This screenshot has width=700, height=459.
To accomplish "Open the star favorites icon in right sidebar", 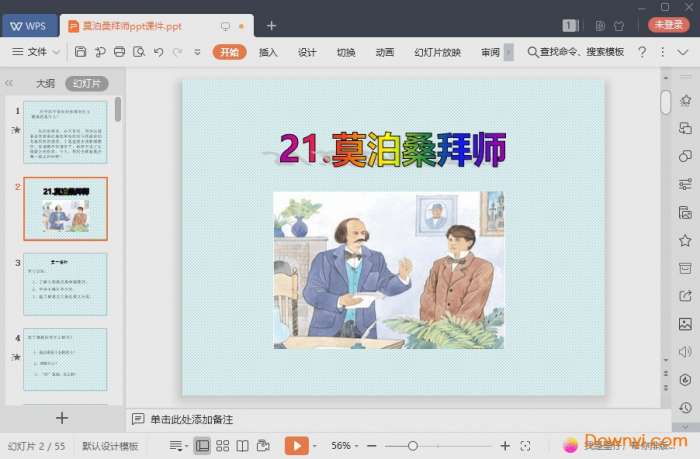I will point(685,241).
